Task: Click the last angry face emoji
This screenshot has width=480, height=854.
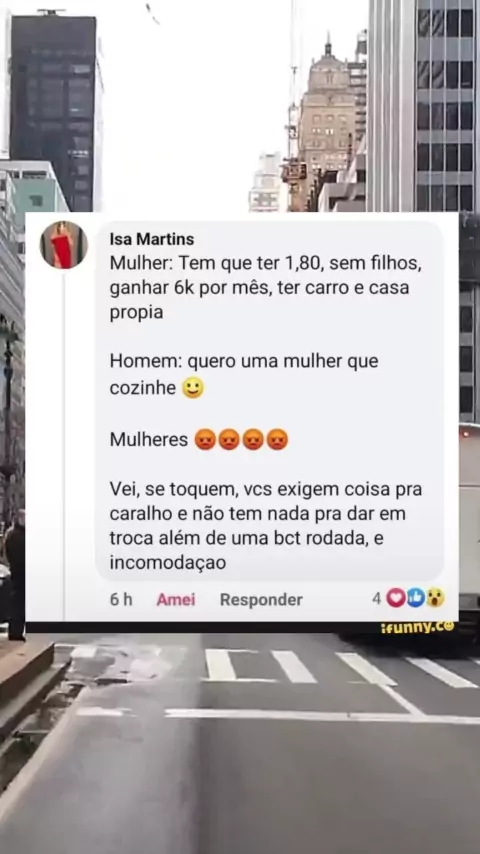Action: pyautogui.click(x=277, y=439)
